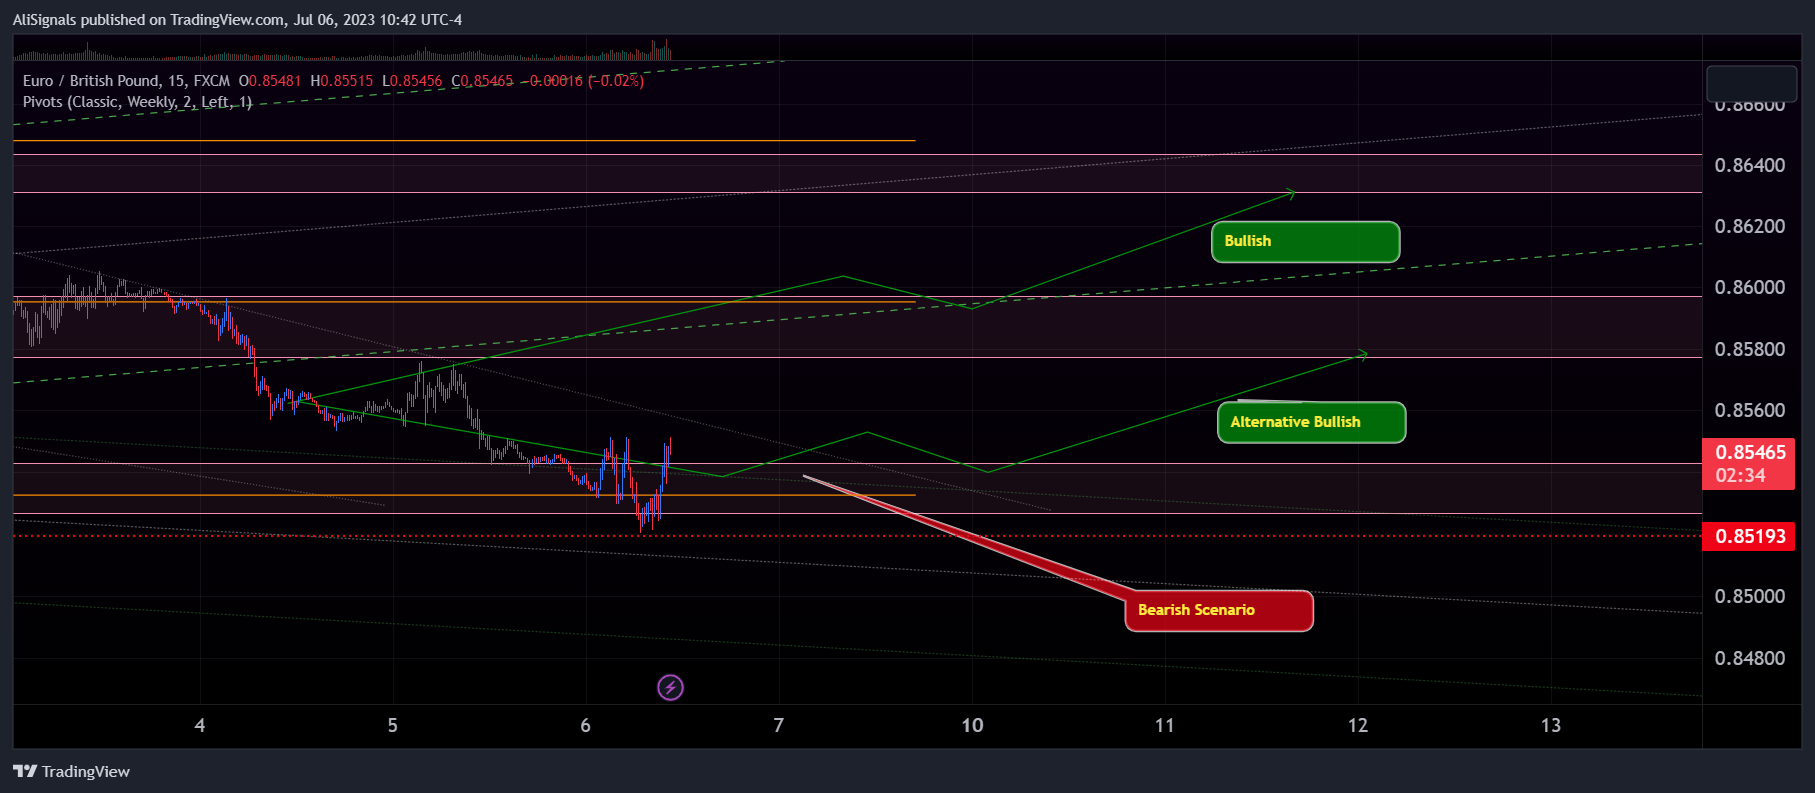The width and height of the screenshot is (1815, 793).
Task: Click the open price value O0.85481
Action: [x=270, y=81]
